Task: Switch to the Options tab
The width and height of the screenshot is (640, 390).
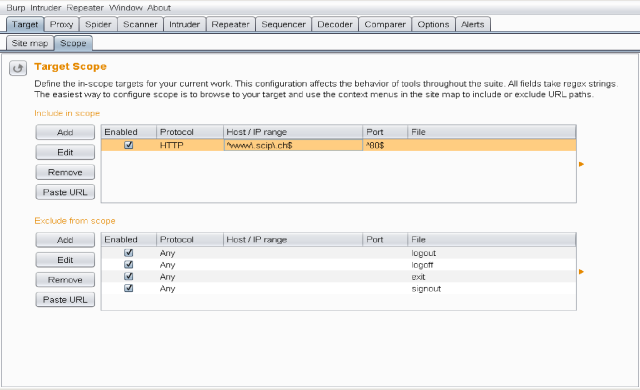Action: click(x=433, y=24)
